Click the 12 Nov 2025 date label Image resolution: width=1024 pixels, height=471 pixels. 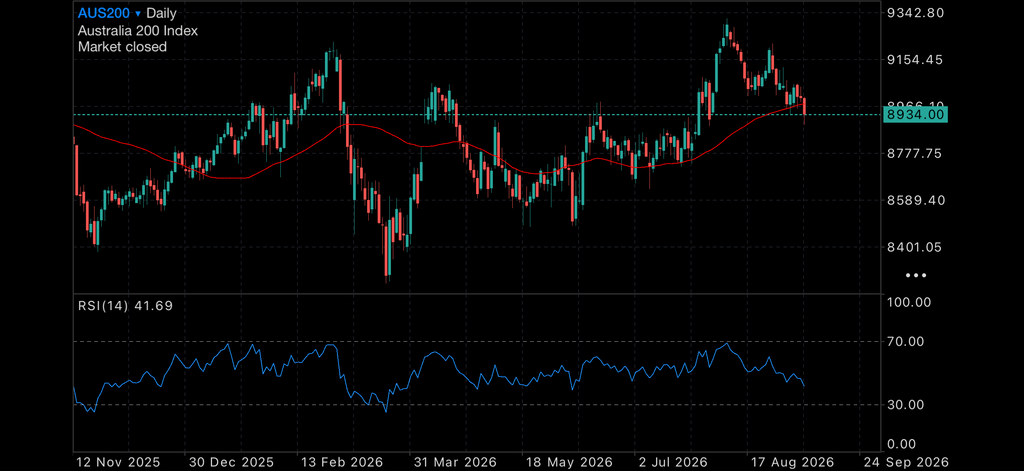(118, 463)
